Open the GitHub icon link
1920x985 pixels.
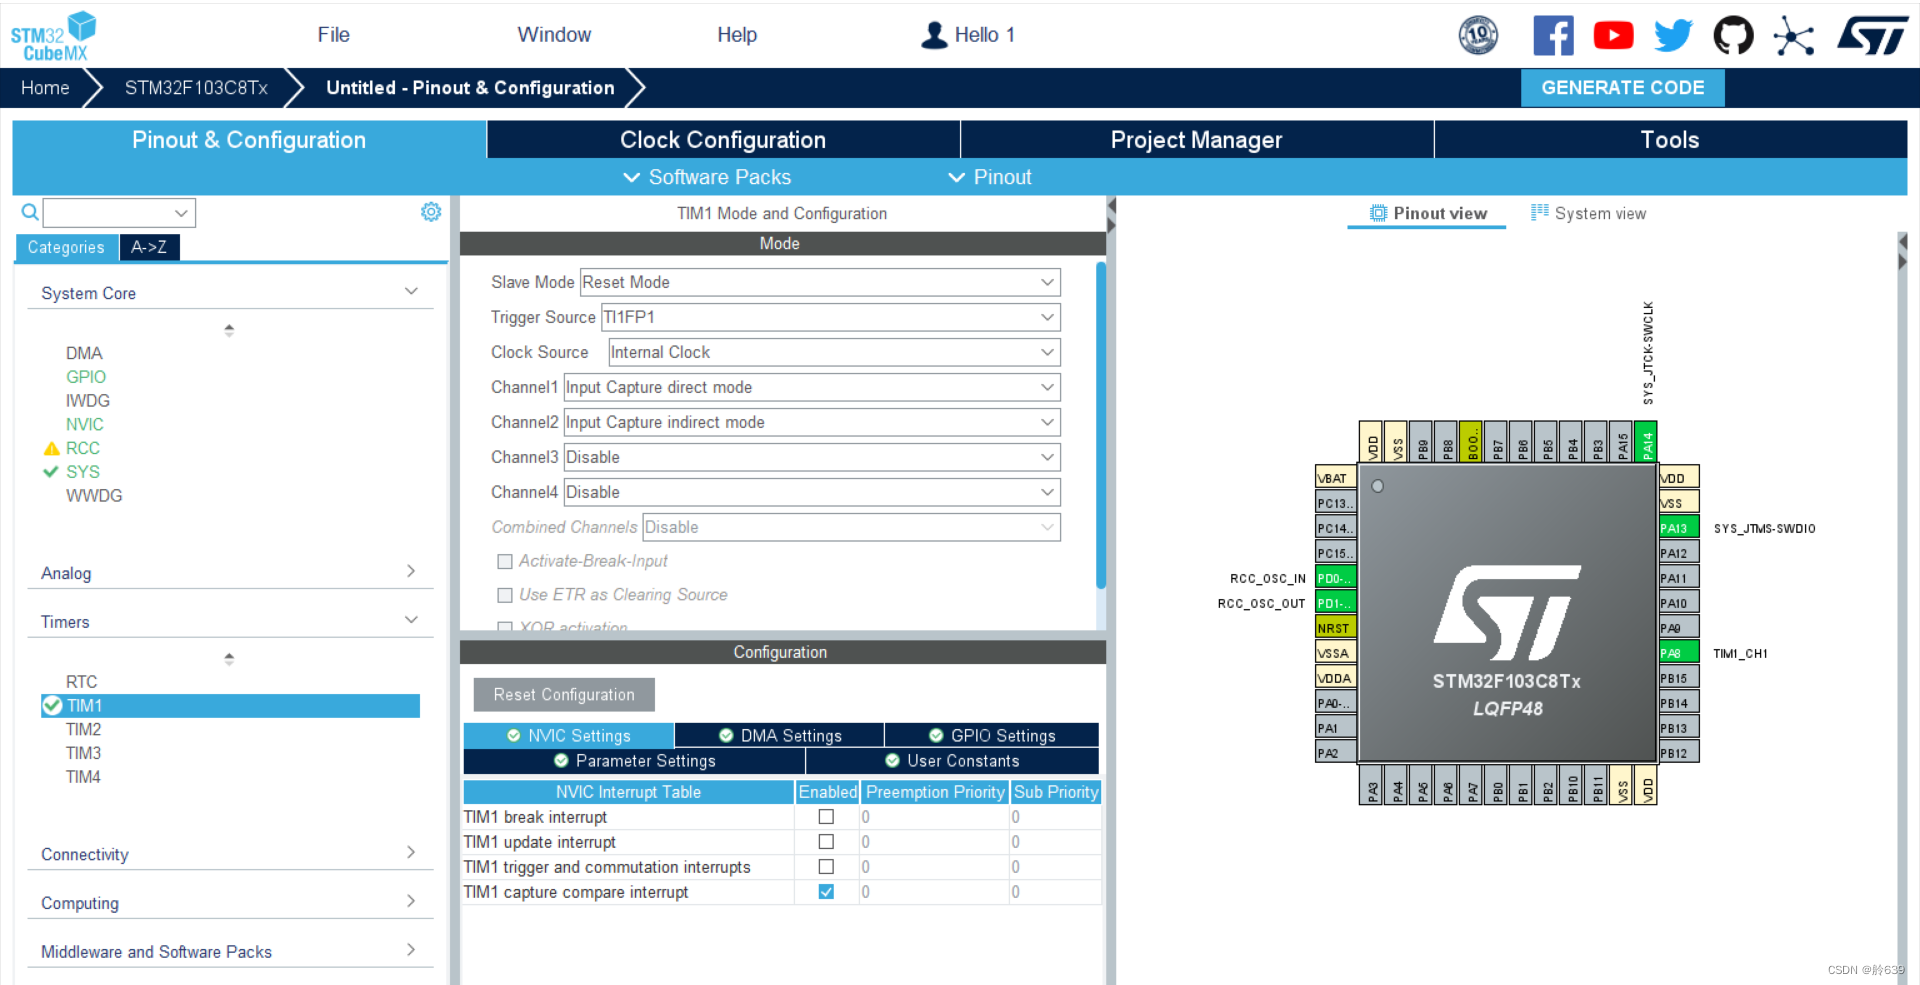1733,36
